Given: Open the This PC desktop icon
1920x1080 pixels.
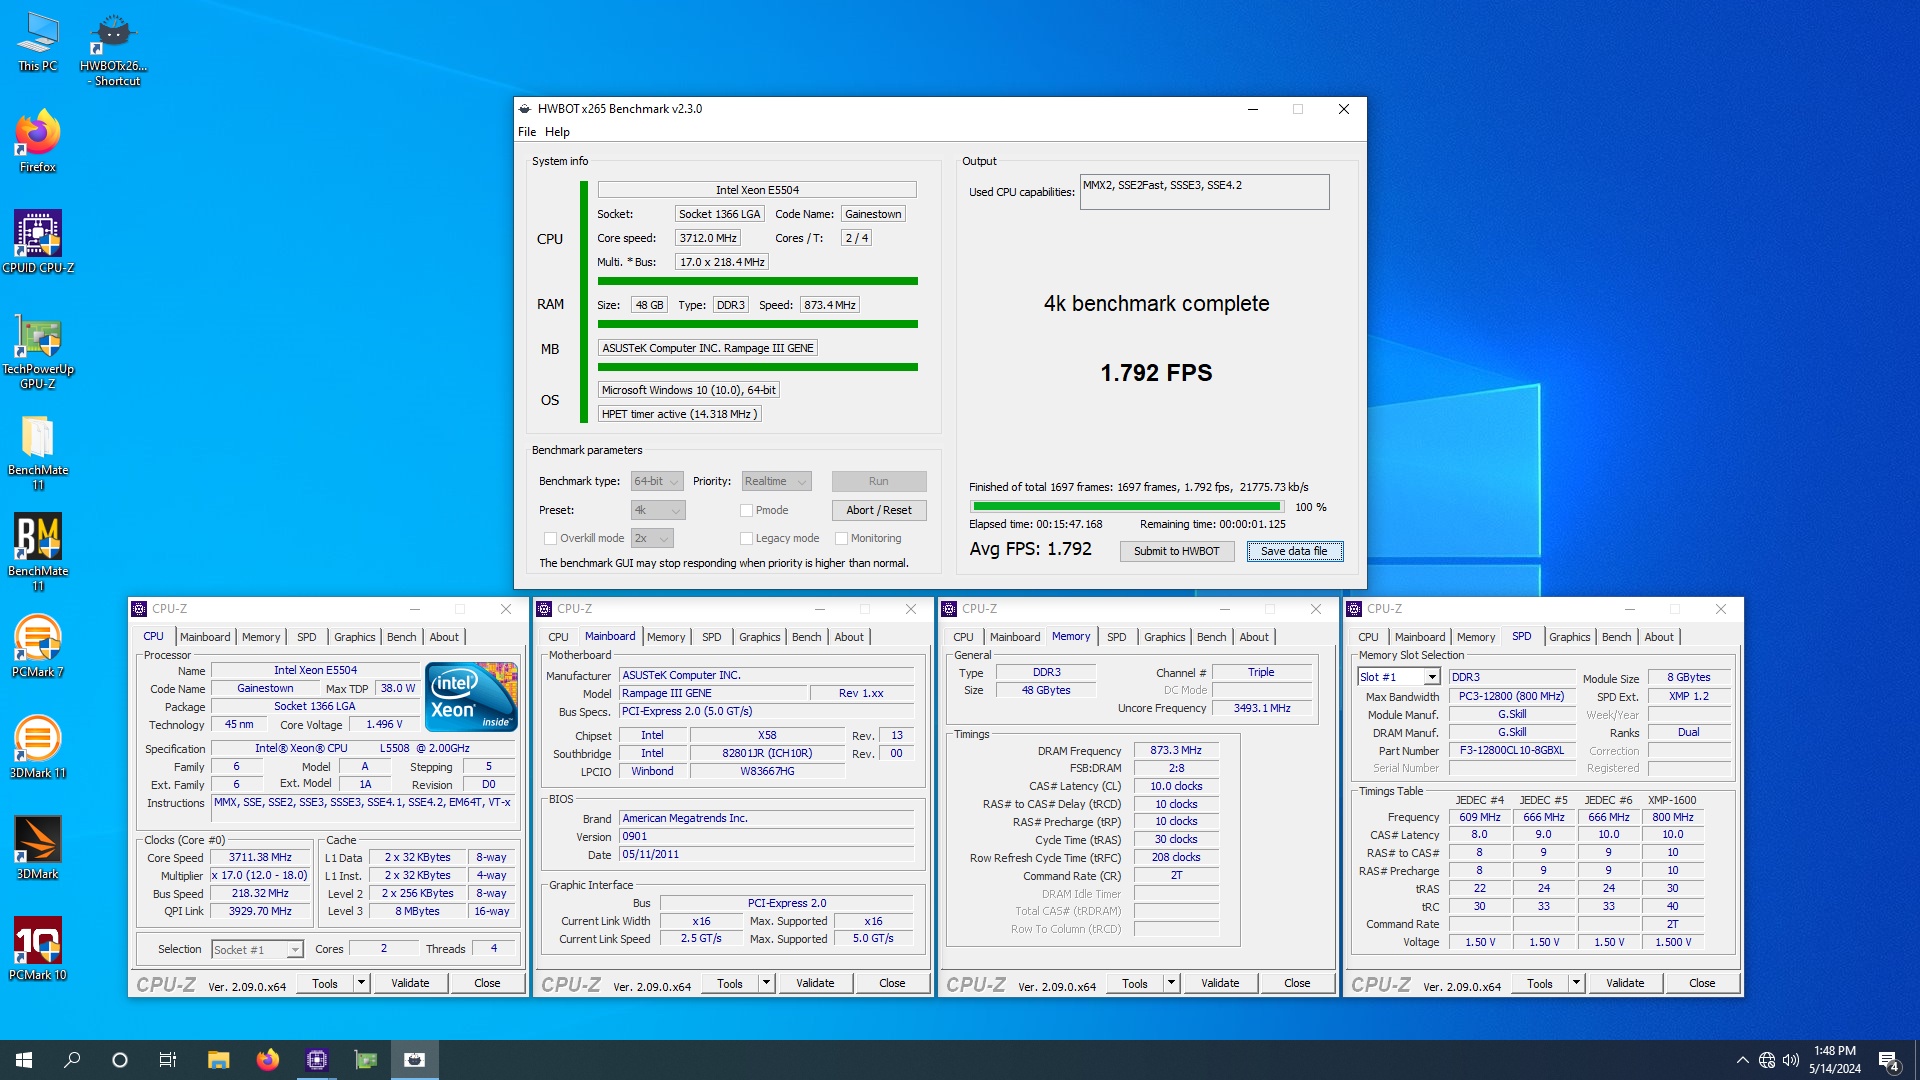Looking at the screenshot, I should 38,42.
